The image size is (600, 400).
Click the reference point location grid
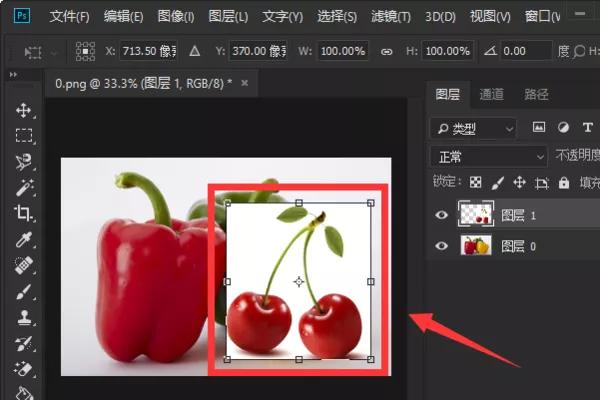click(x=85, y=51)
